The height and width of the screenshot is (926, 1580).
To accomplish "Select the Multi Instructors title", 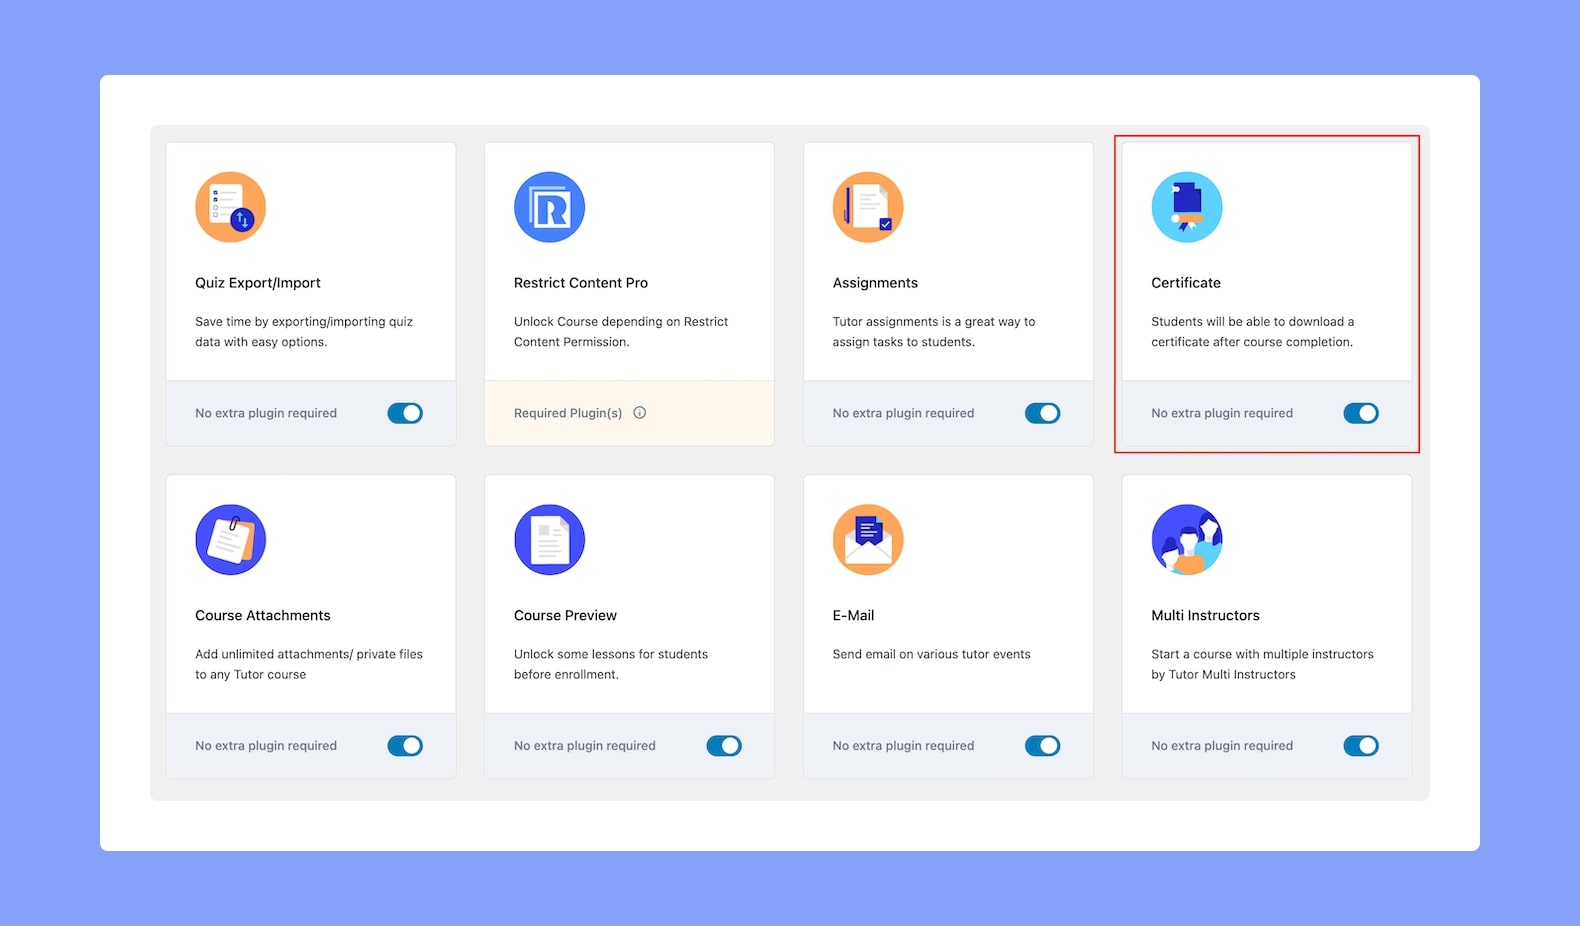I will pos(1205,616).
